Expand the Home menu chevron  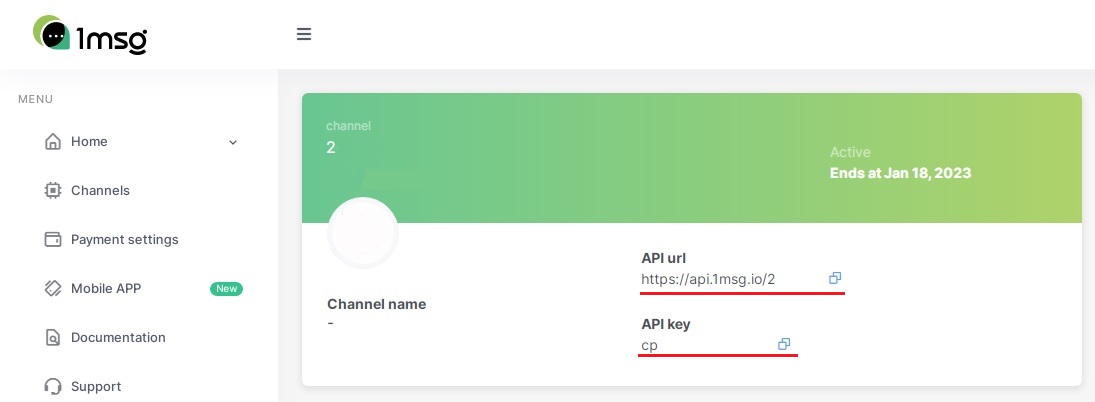pos(233,143)
